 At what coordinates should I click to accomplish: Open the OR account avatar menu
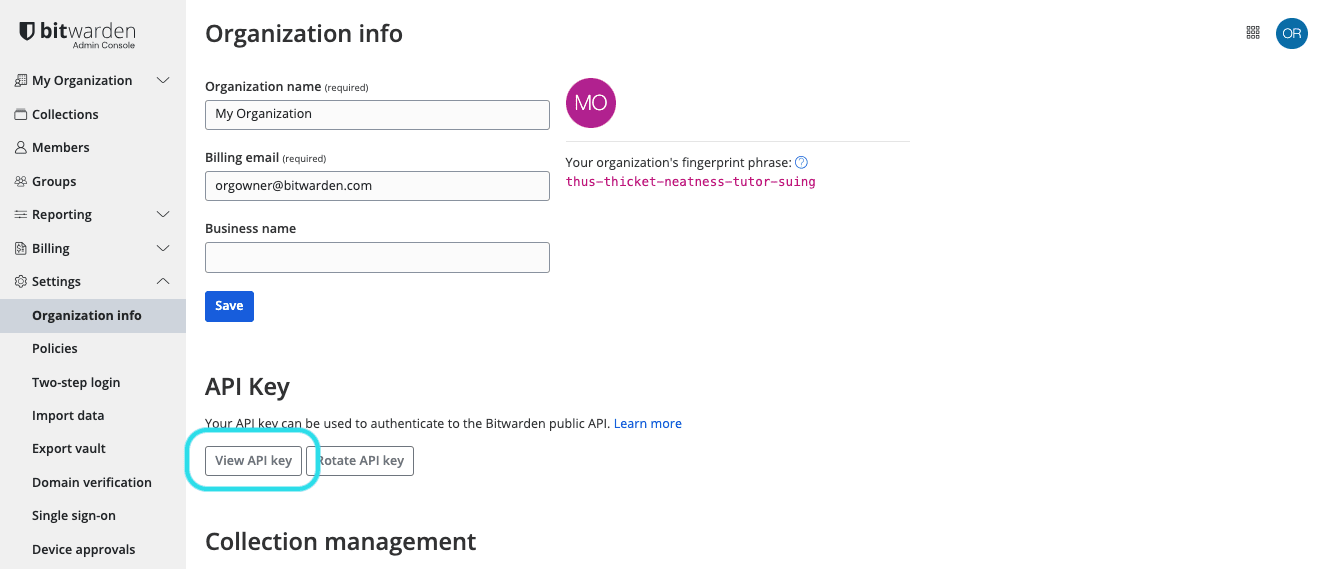[1291, 33]
